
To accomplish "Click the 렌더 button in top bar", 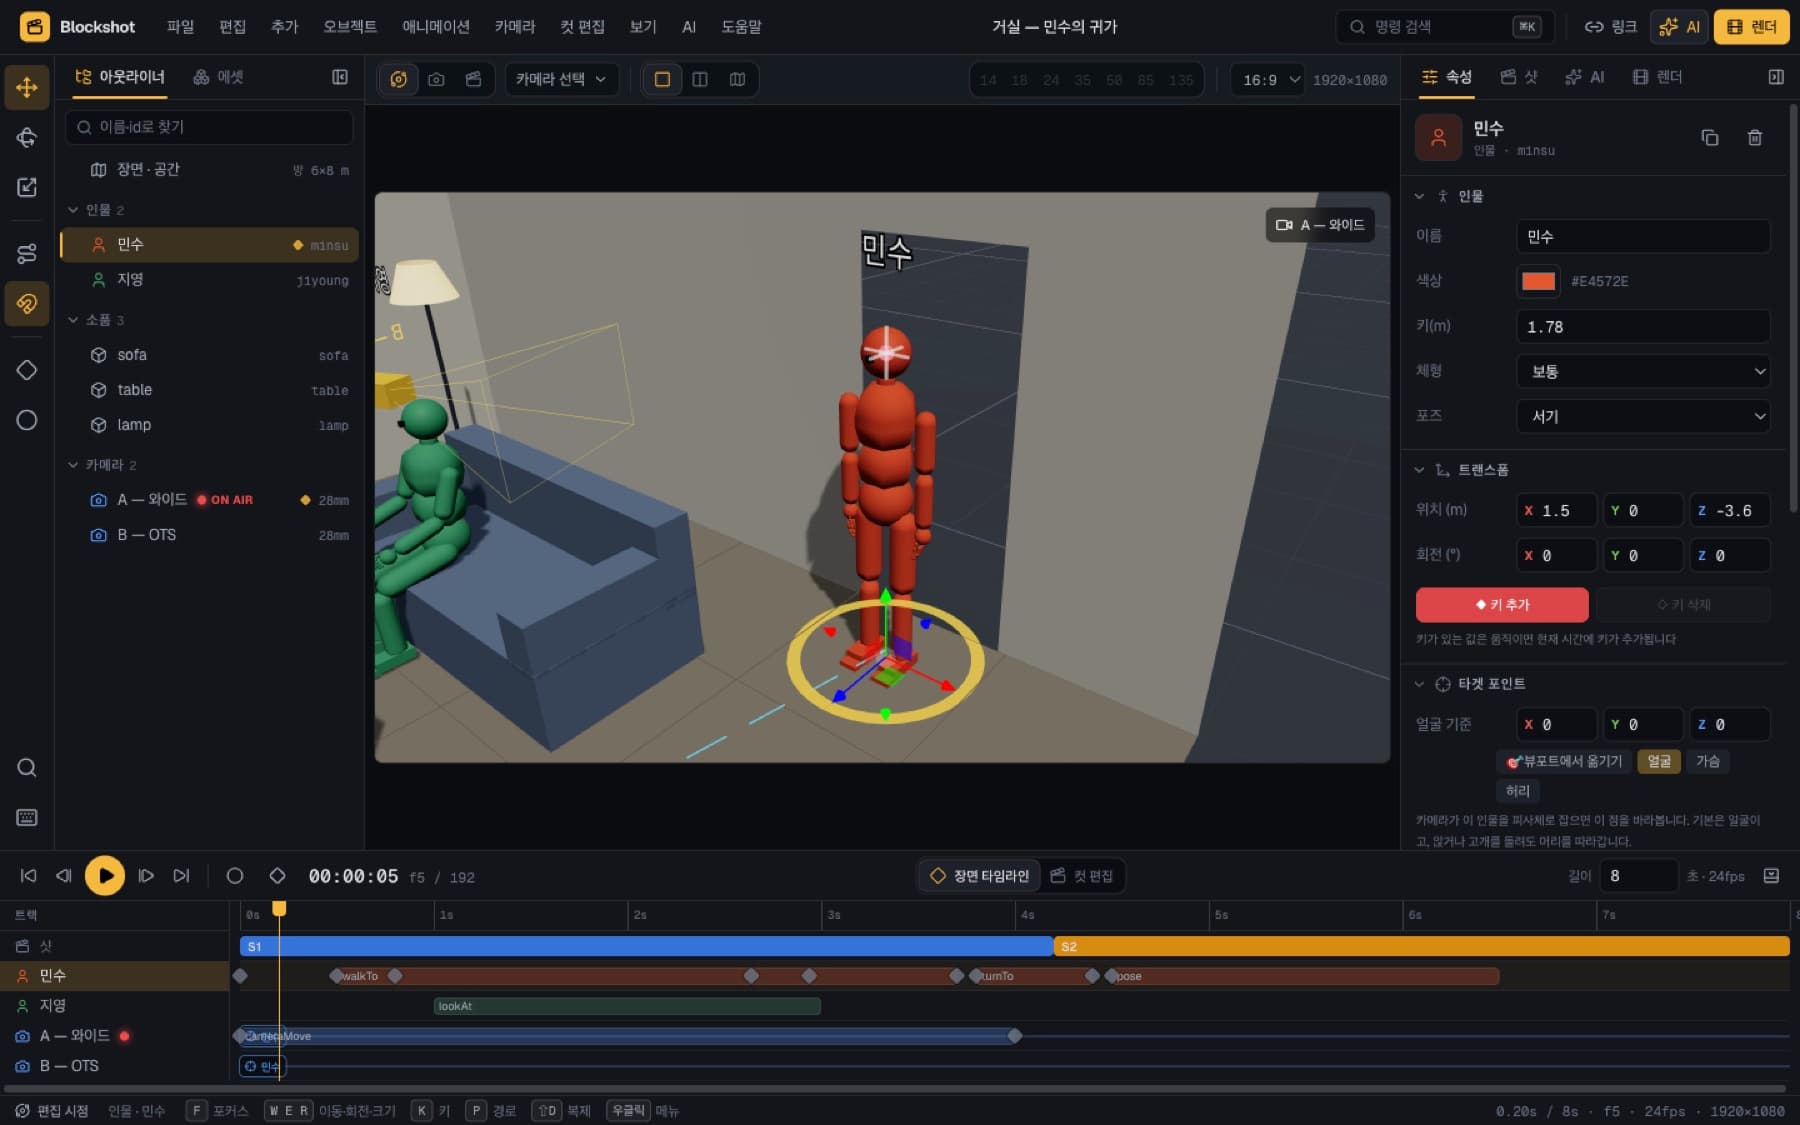I will (1751, 27).
